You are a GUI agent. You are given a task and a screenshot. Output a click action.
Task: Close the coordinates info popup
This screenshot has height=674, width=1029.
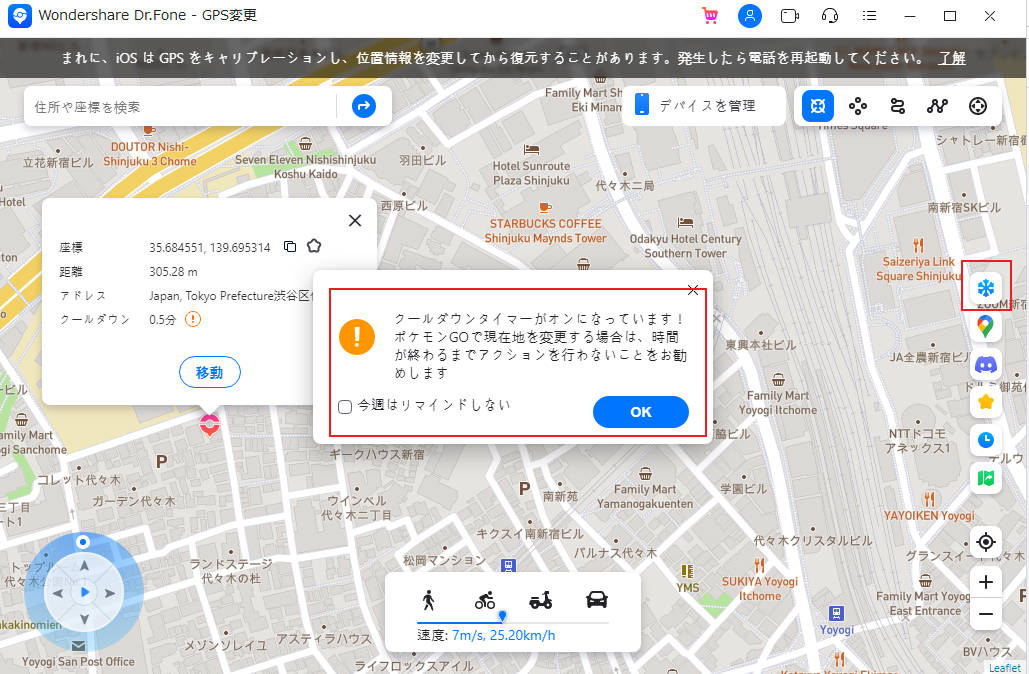coord(355,221)
